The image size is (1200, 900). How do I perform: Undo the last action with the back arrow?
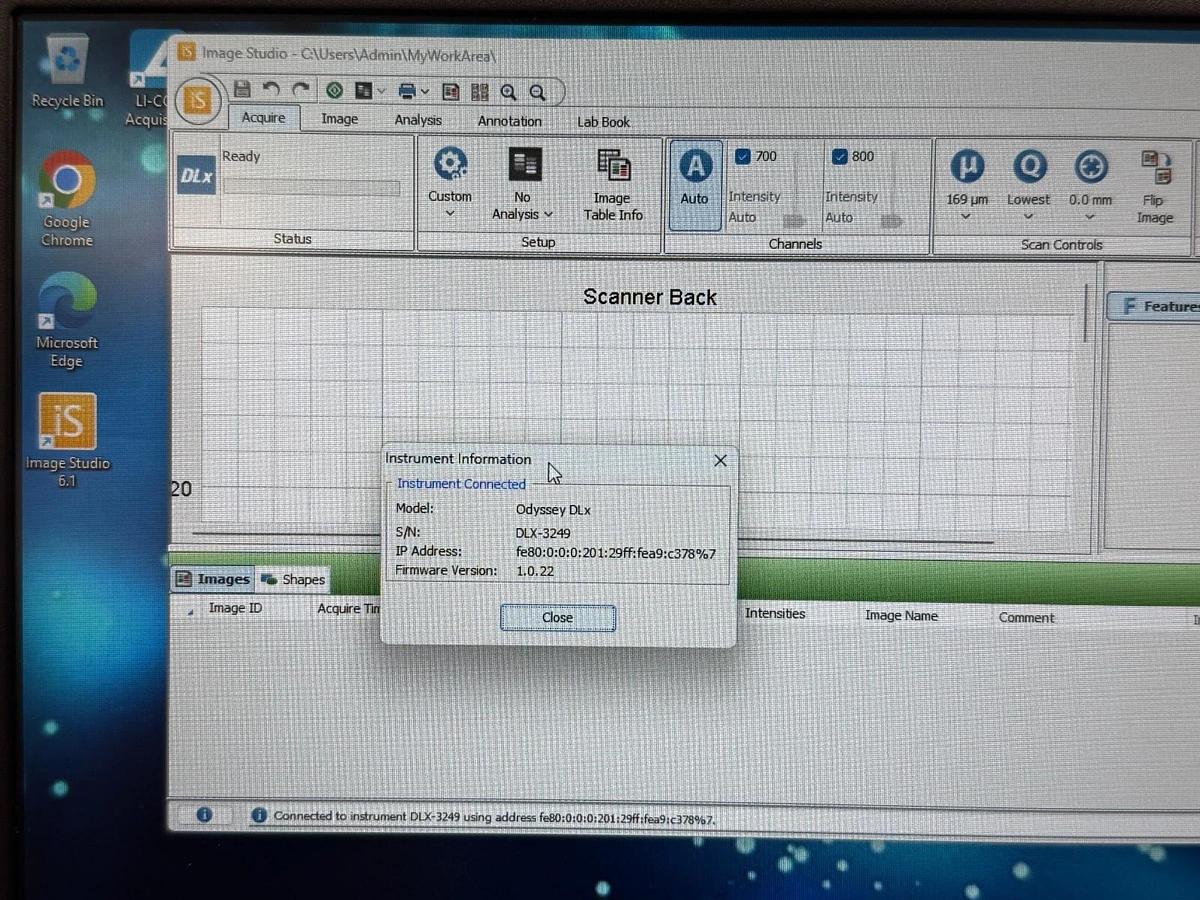coord(271,90)
